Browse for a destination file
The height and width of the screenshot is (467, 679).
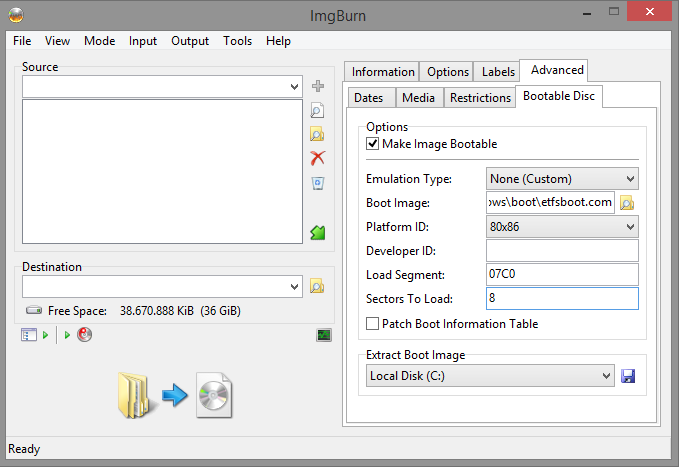pos(317,286)
